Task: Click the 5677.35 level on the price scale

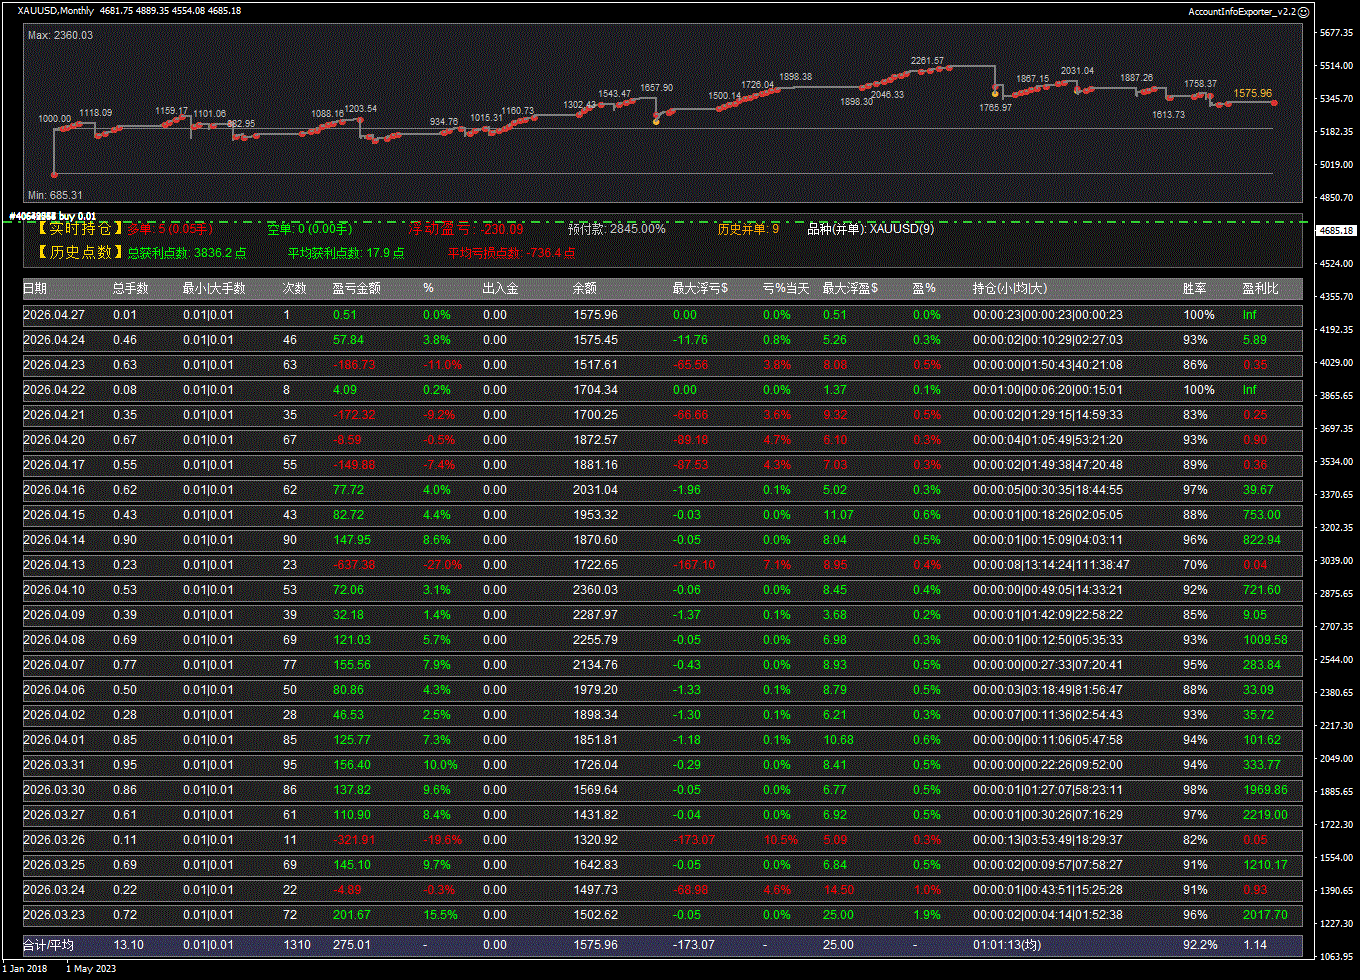Action: tap(1336, 33)
